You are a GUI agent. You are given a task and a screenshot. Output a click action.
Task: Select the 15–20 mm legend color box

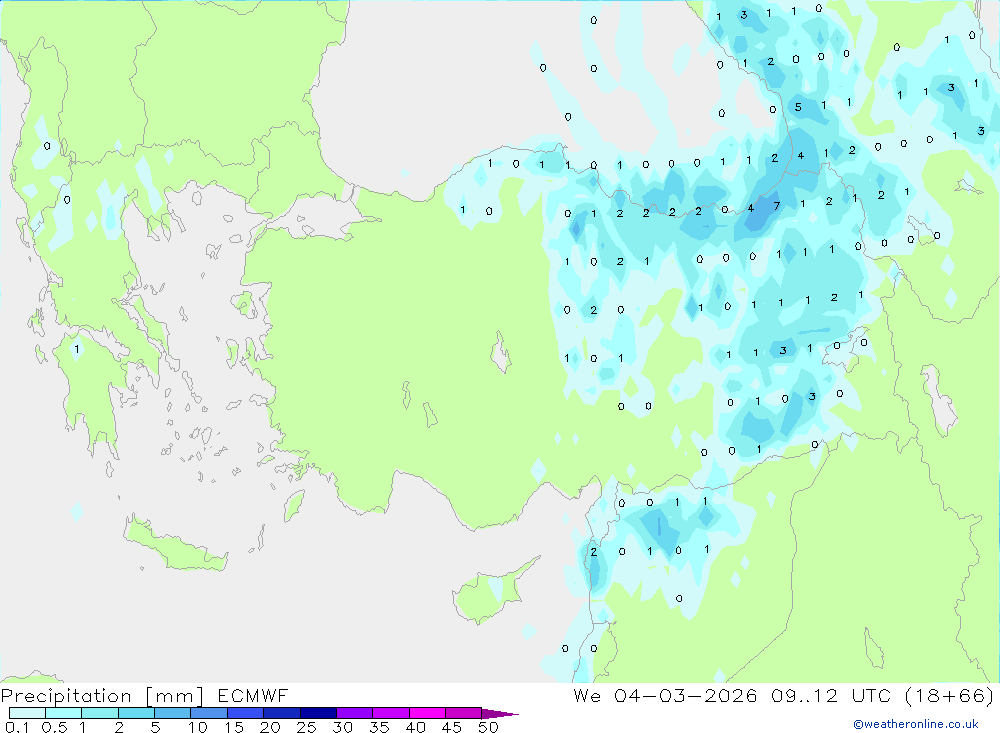[x=245, y=713]
